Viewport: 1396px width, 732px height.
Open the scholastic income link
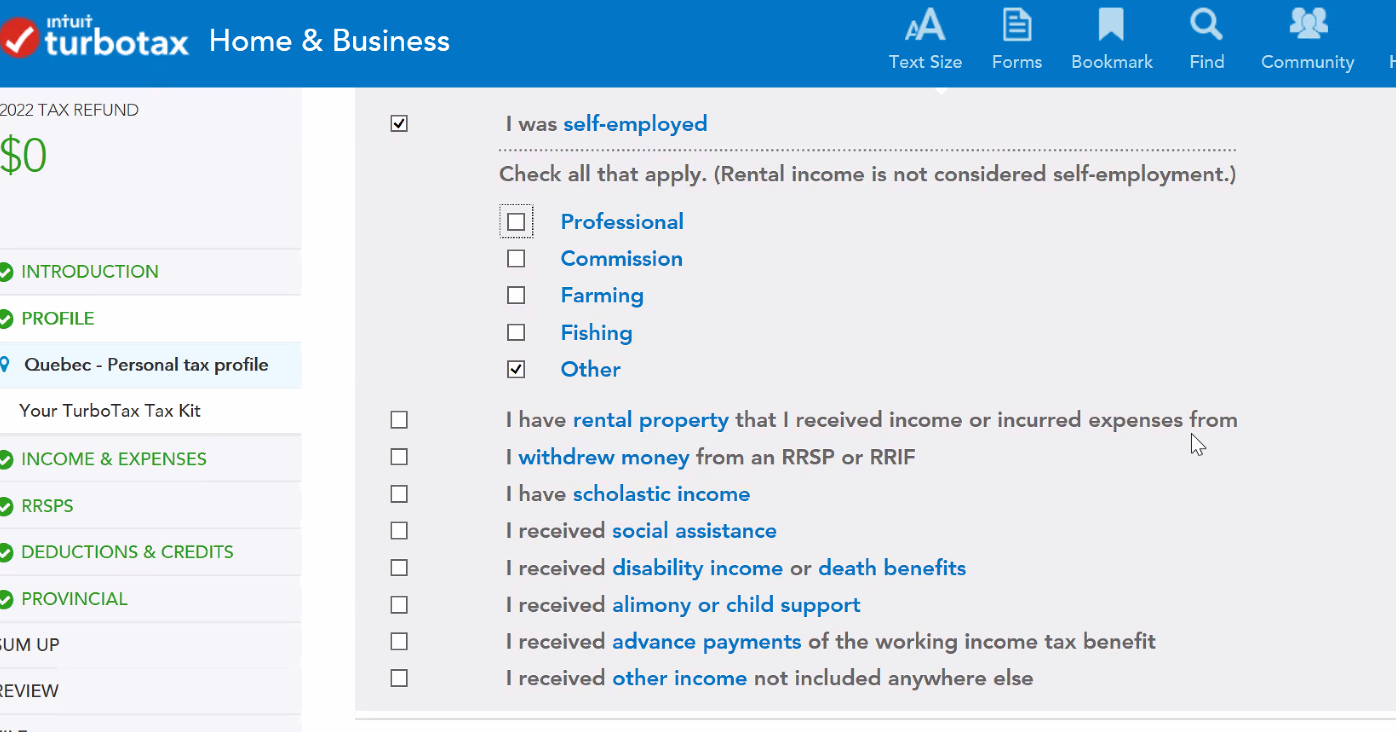point(661,494)
